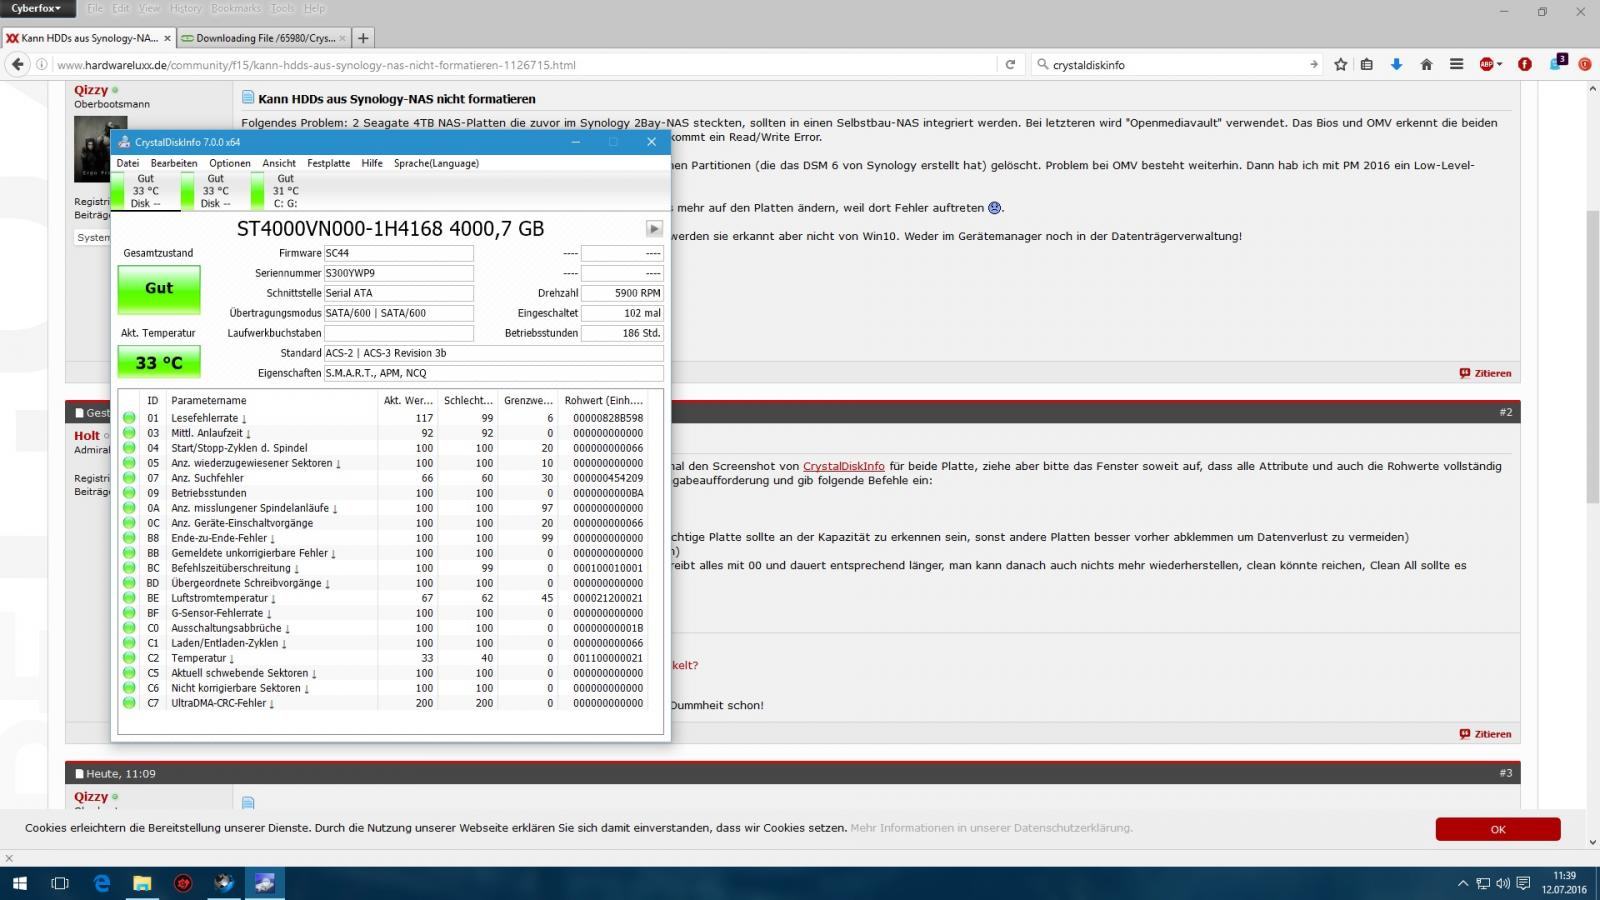Bookmark this page with the star icon
Screen dimensions: 1600x900
1341,64
